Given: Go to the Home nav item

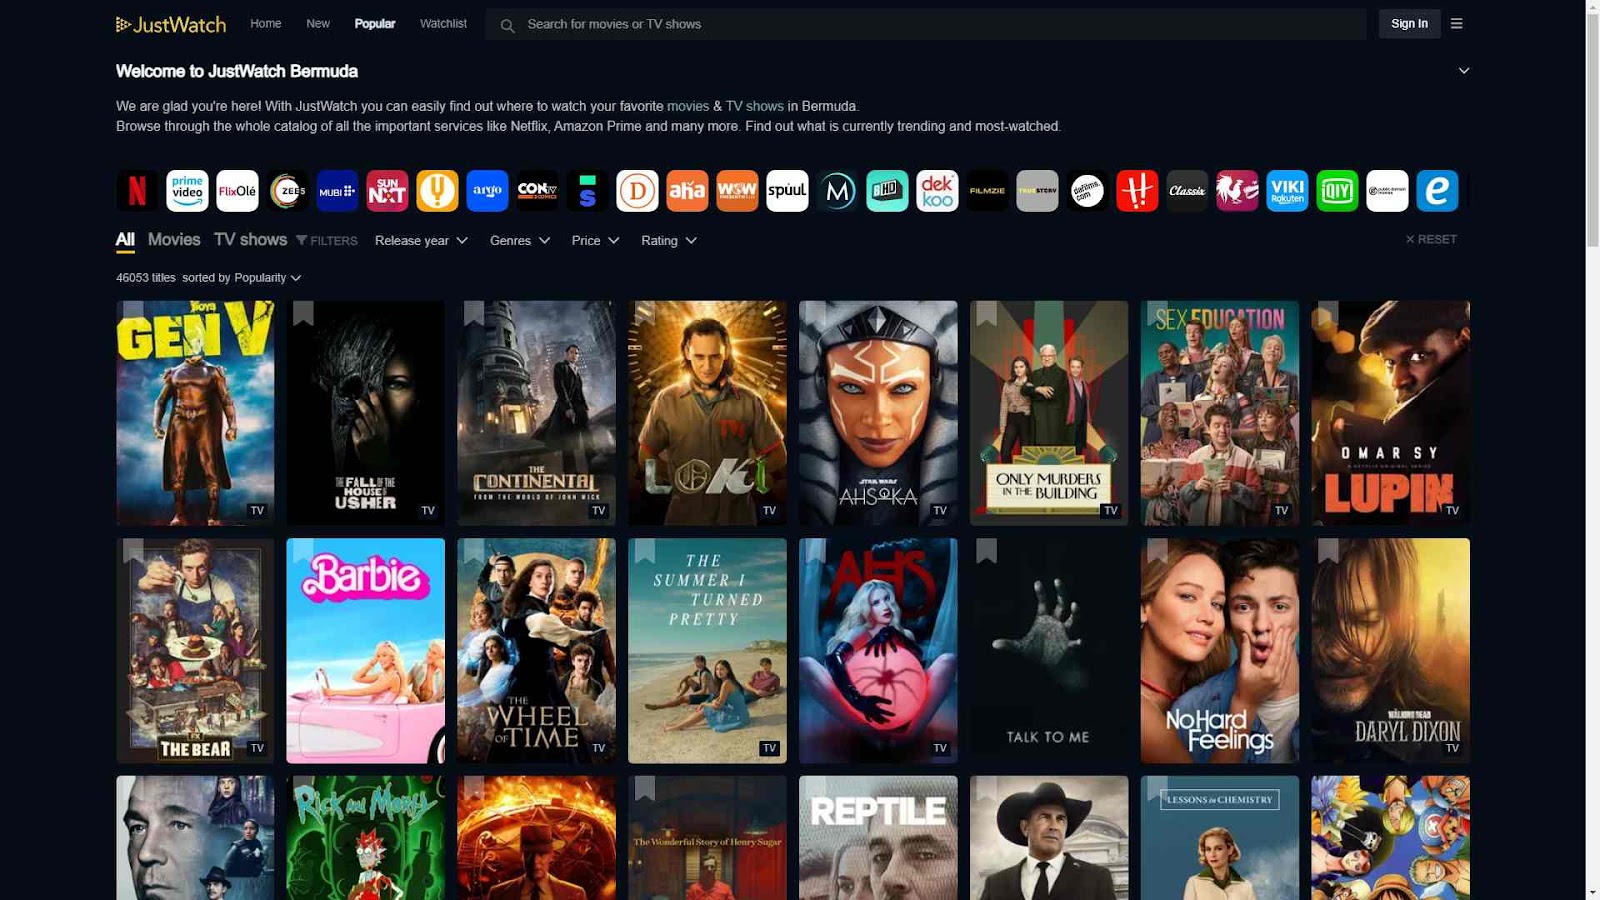Looking at the screenshot, I should click(x=265, y=24).
